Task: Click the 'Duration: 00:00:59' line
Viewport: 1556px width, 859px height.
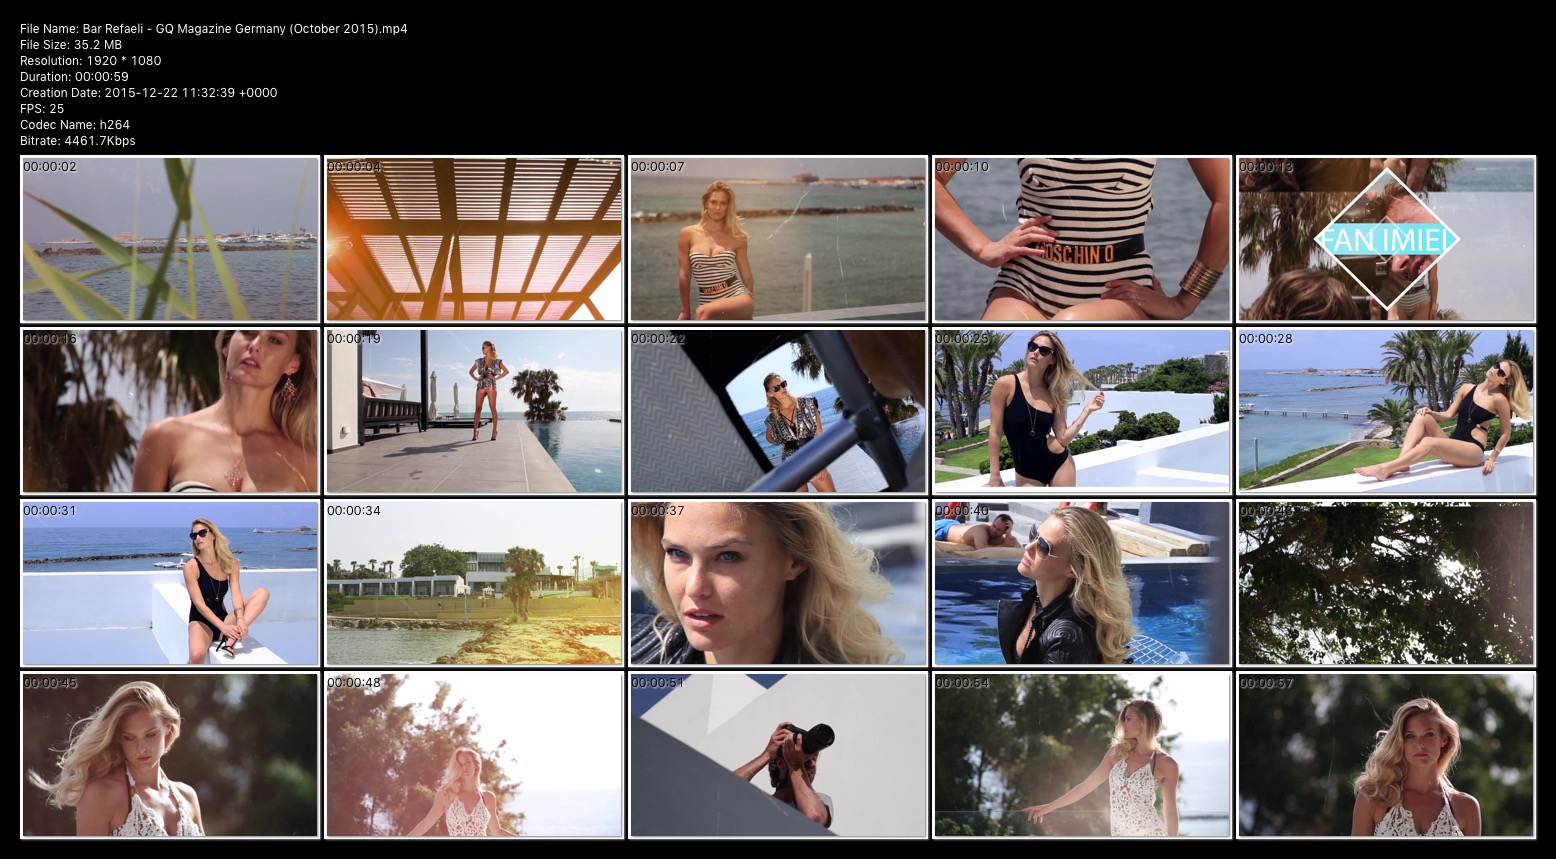Action: coord(75,77)
